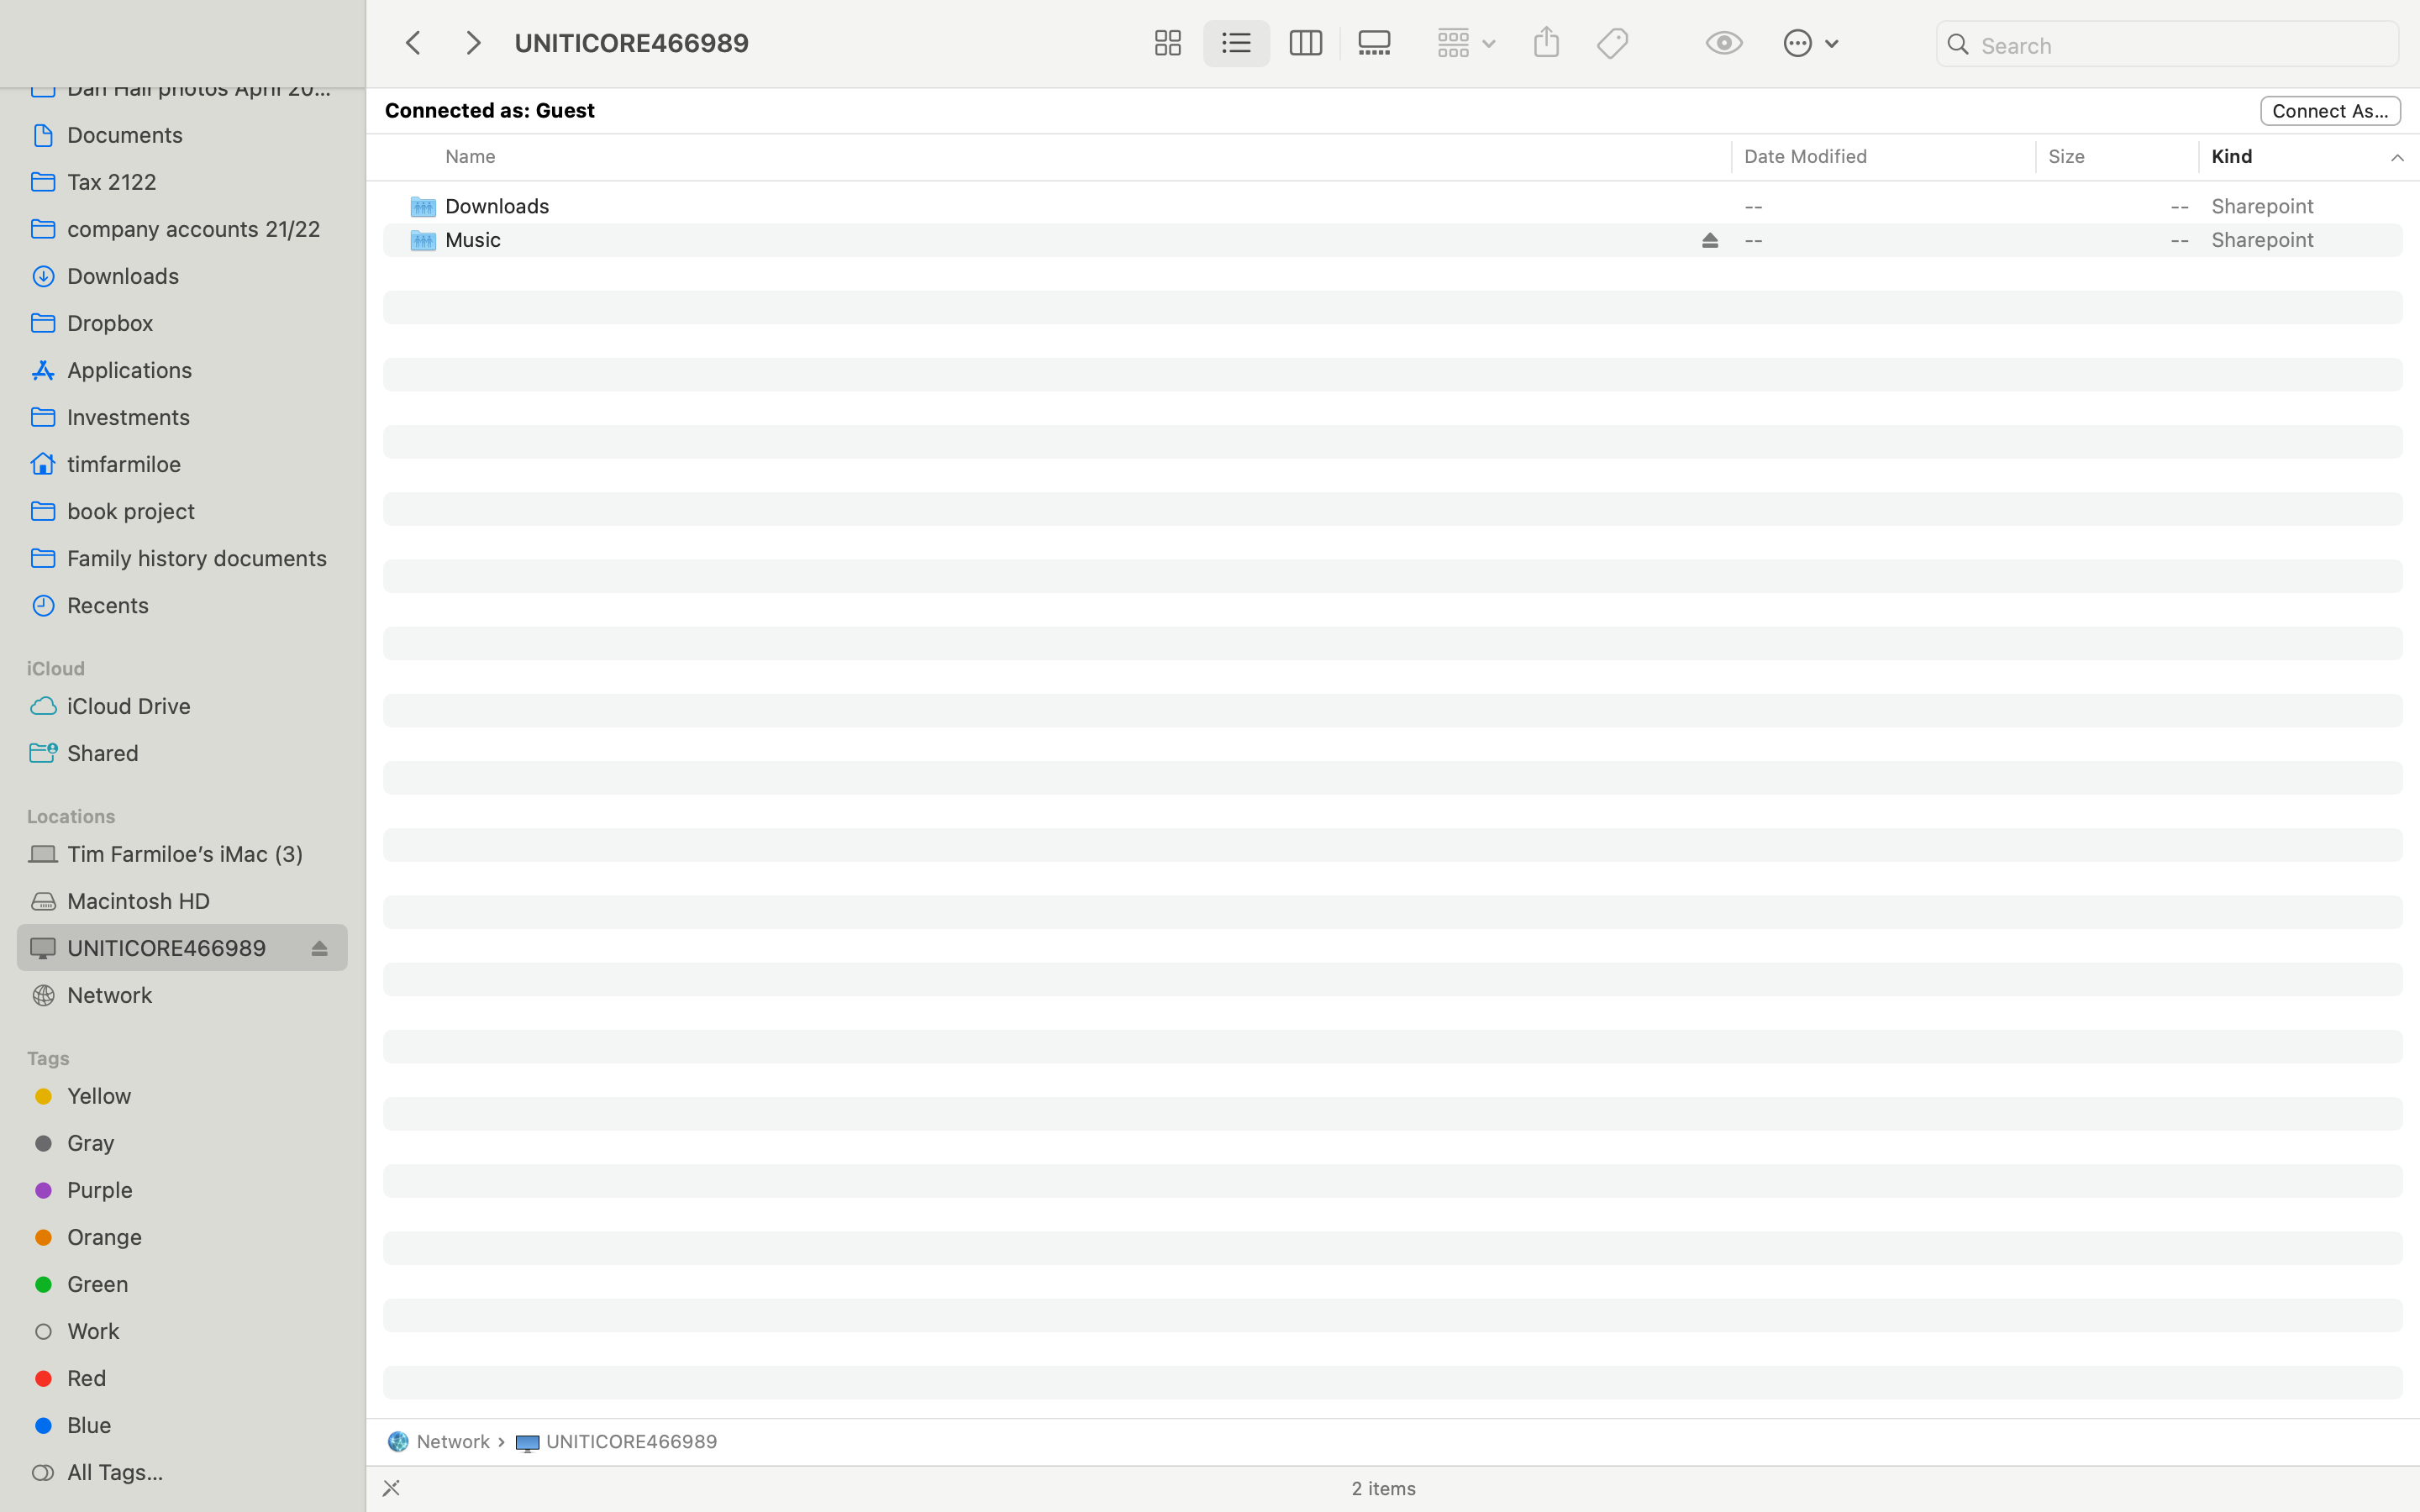This screenshot has width=2420, height=1512.
Task: Click the Network globe sidebar icon
Action: click(x=43, y=995)
